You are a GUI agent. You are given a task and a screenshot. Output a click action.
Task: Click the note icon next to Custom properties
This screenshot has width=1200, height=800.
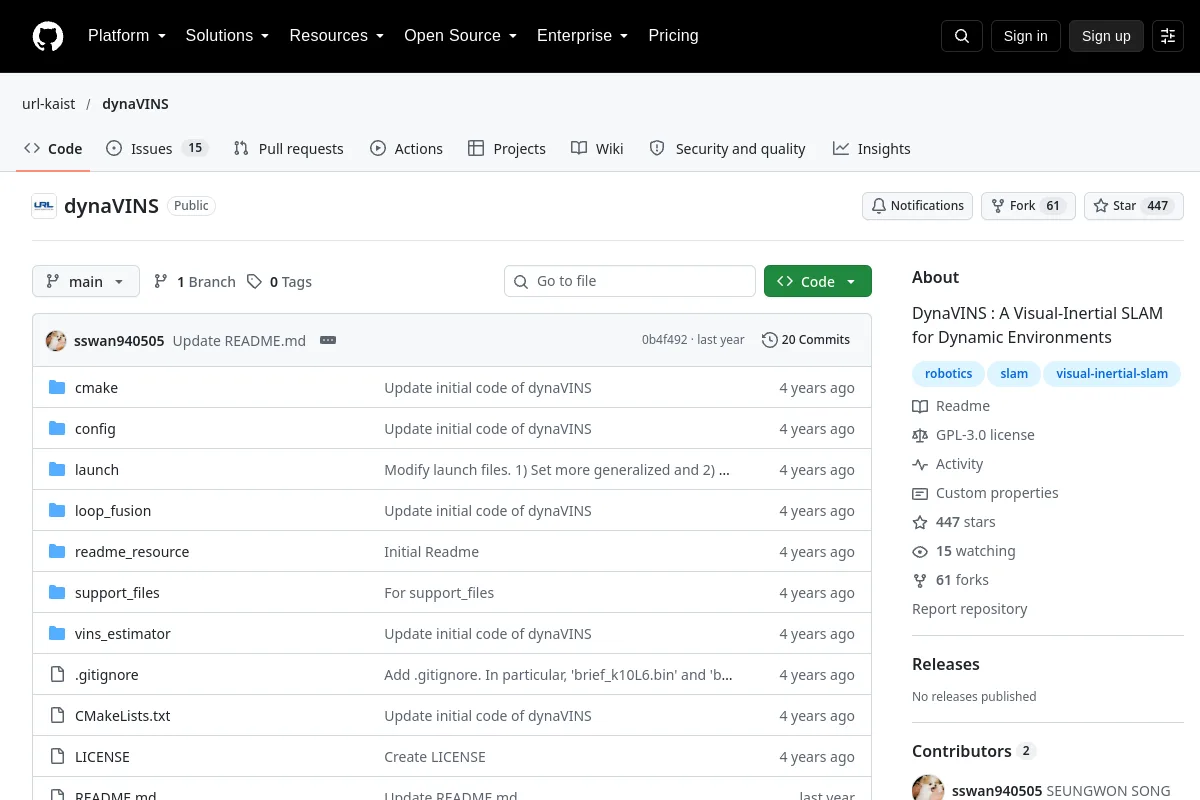pyautogui.click(x=920, y=493)
